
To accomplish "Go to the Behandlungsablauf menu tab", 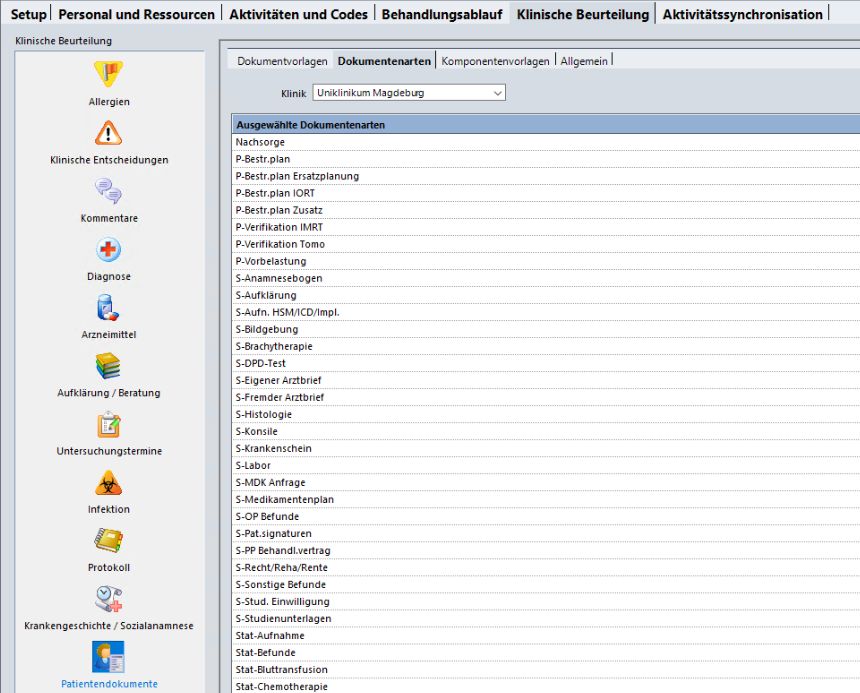I will click(x=441, y=14).
